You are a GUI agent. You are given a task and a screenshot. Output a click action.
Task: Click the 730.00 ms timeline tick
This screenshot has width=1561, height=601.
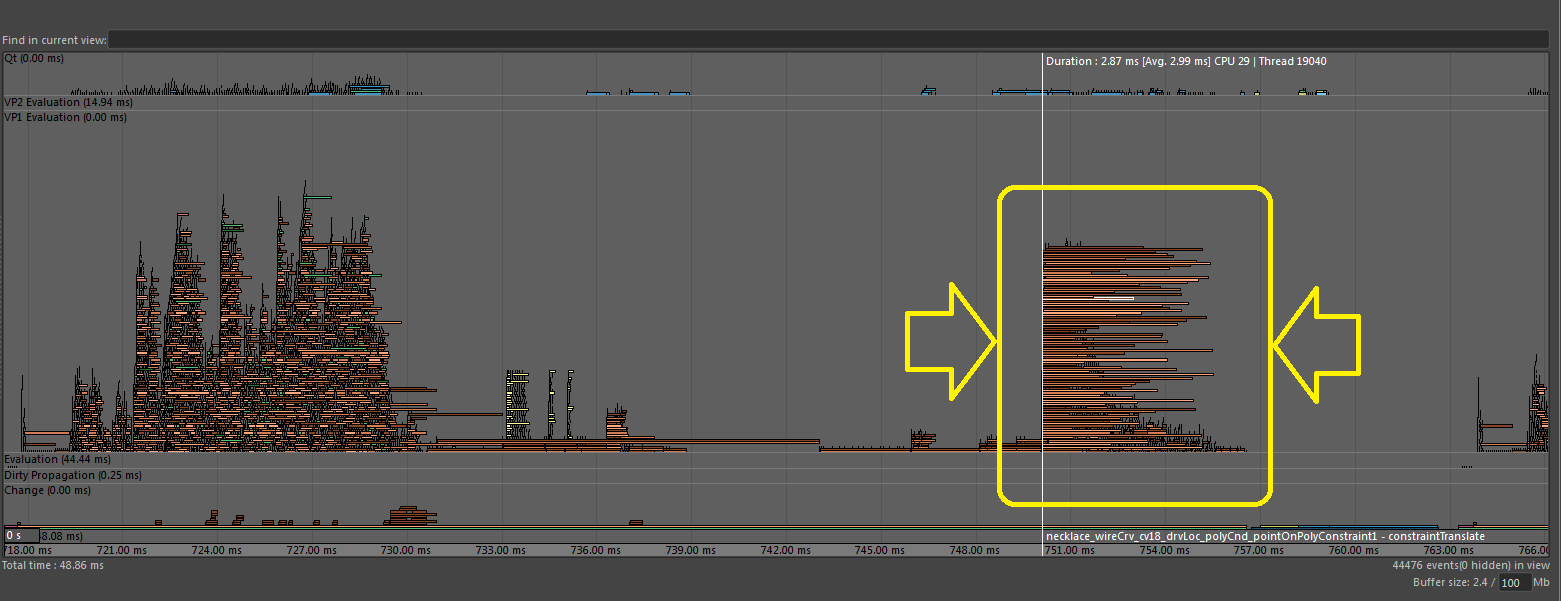[405, 550]
